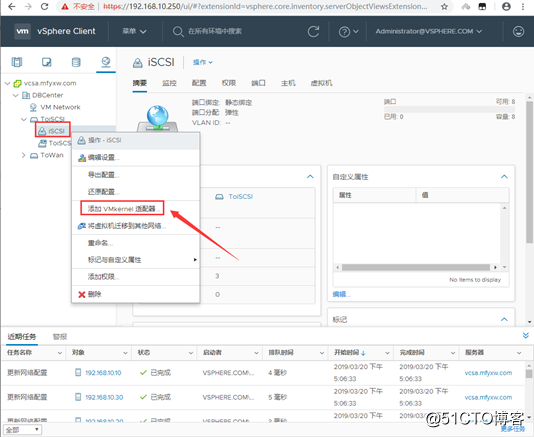Screen dimensions: 534x437
Task: Open host link 192.168.10.30 in tasks
Action: (104, 397)
